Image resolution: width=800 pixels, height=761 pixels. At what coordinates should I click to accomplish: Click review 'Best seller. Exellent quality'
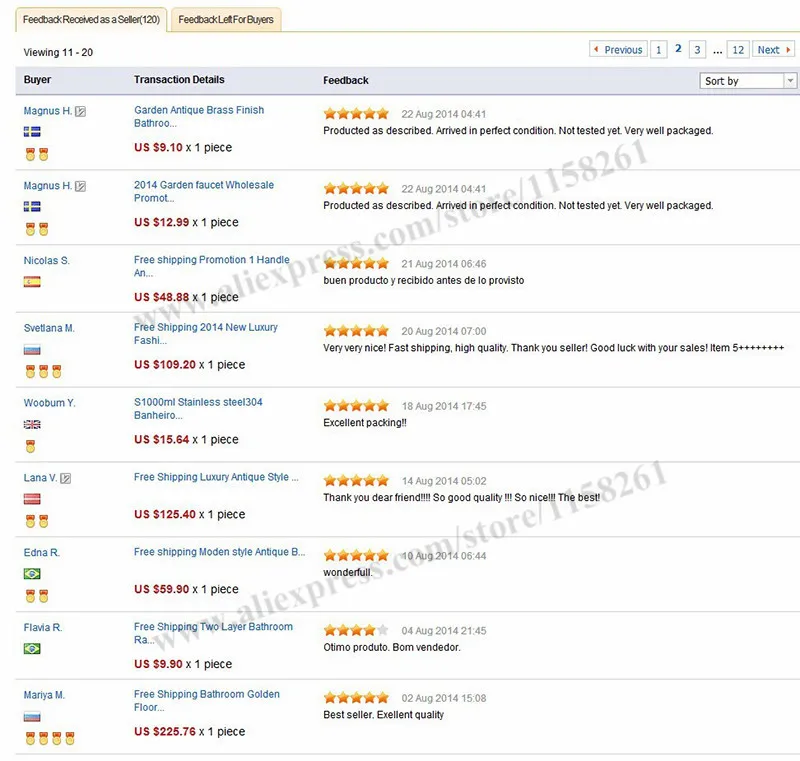(x=384, y=715)
